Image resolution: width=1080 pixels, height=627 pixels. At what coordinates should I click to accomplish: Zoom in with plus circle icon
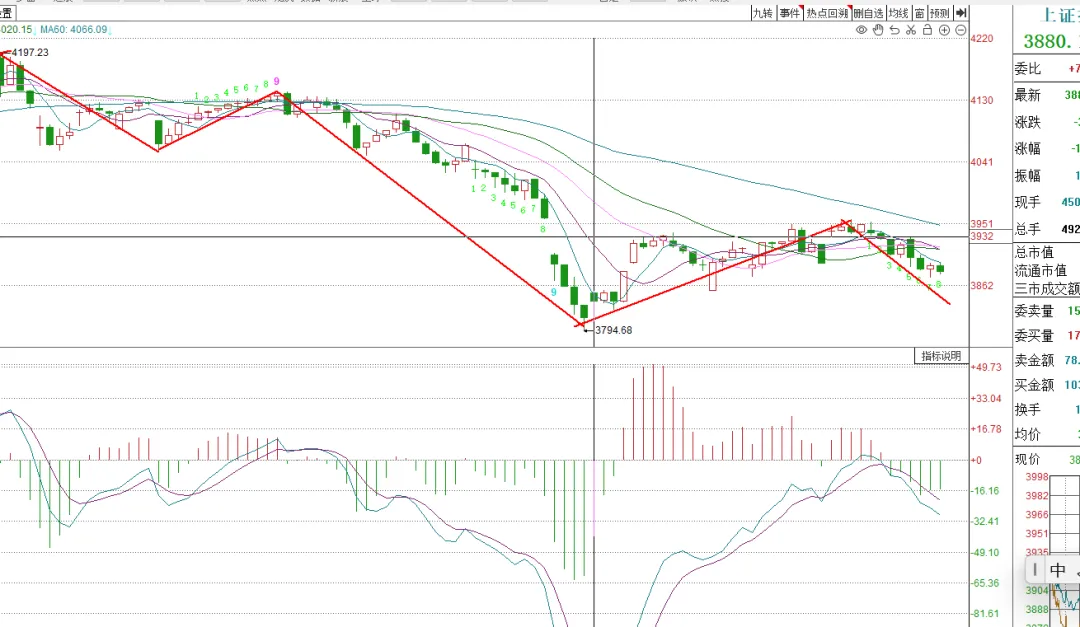pyautogui.click(x=944, y=30)
